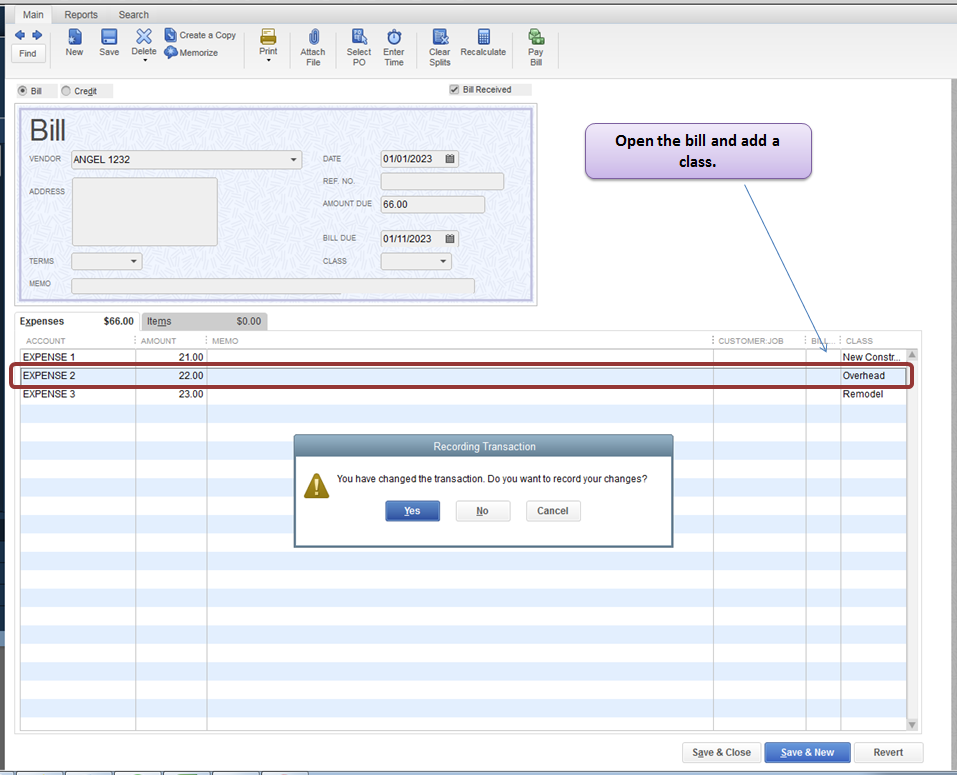Screen dimensions: 957x775
Task: Select the Credit radio button
Action: (66, 91)
